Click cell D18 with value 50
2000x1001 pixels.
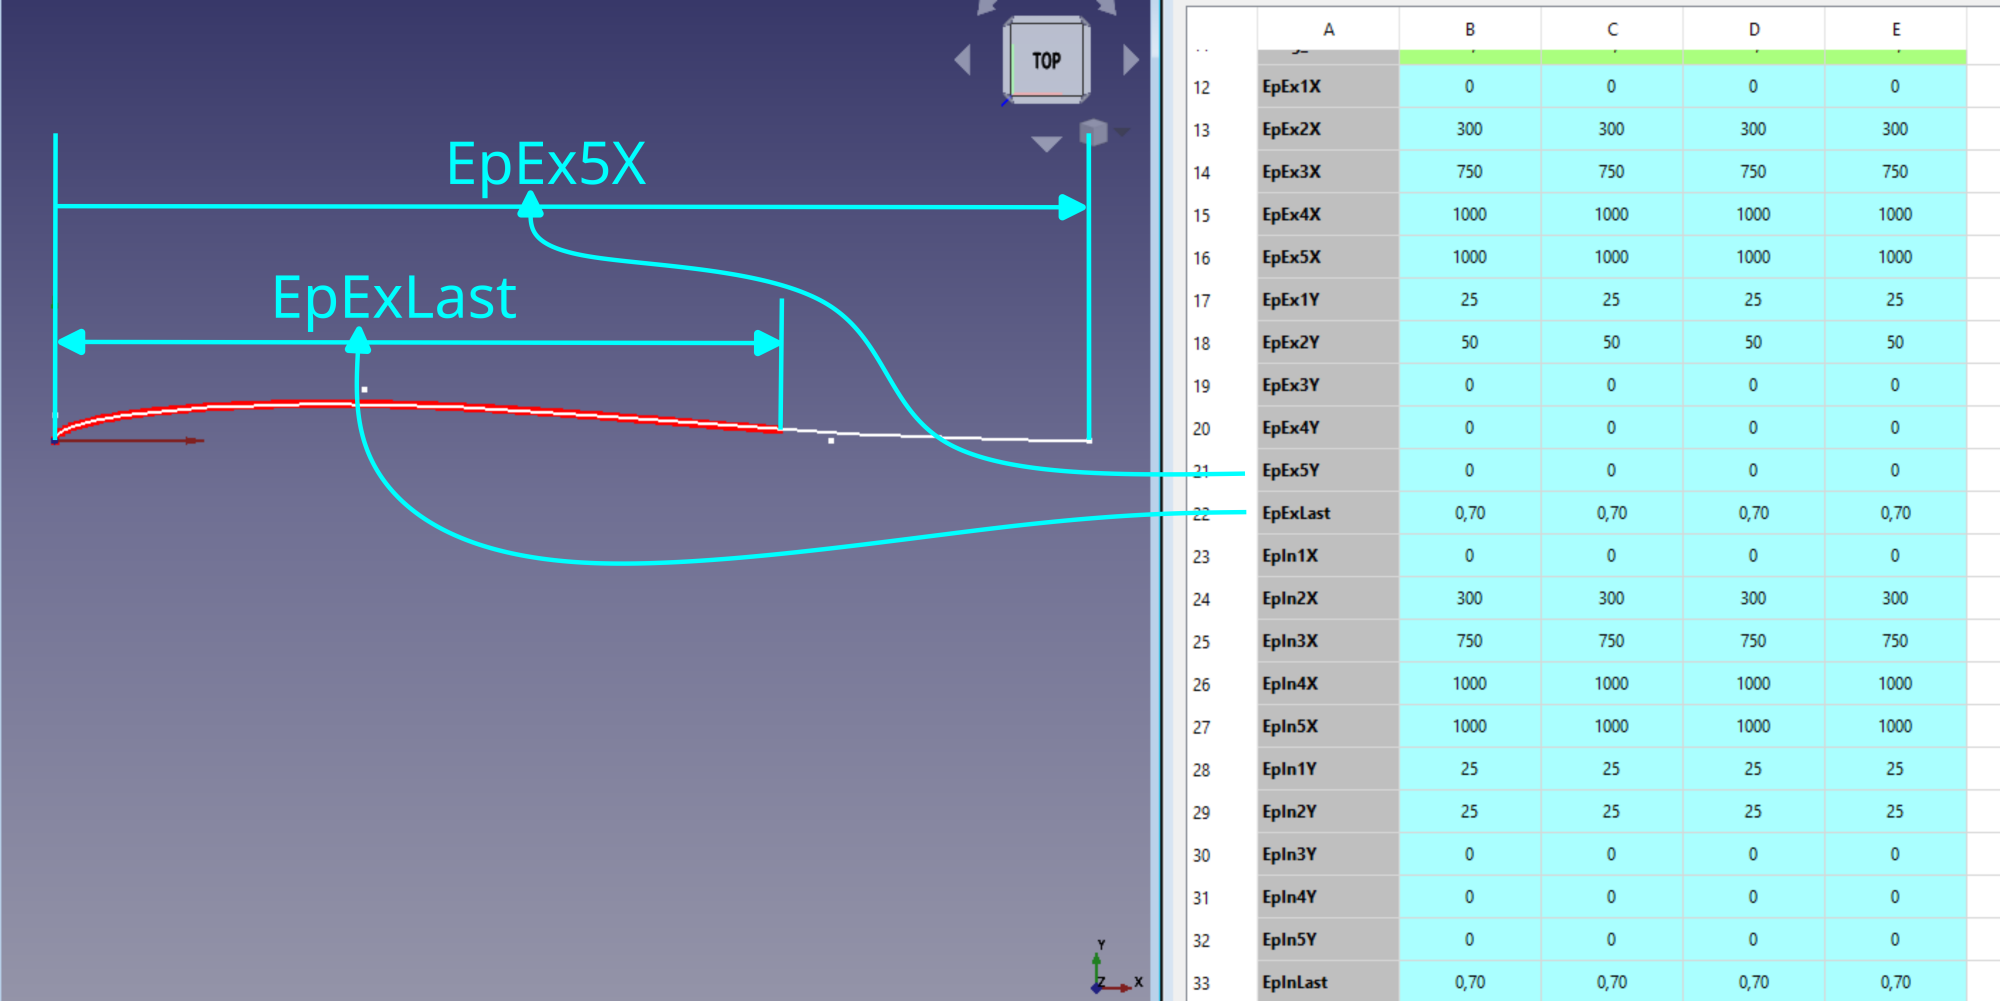coord(1753,342)
